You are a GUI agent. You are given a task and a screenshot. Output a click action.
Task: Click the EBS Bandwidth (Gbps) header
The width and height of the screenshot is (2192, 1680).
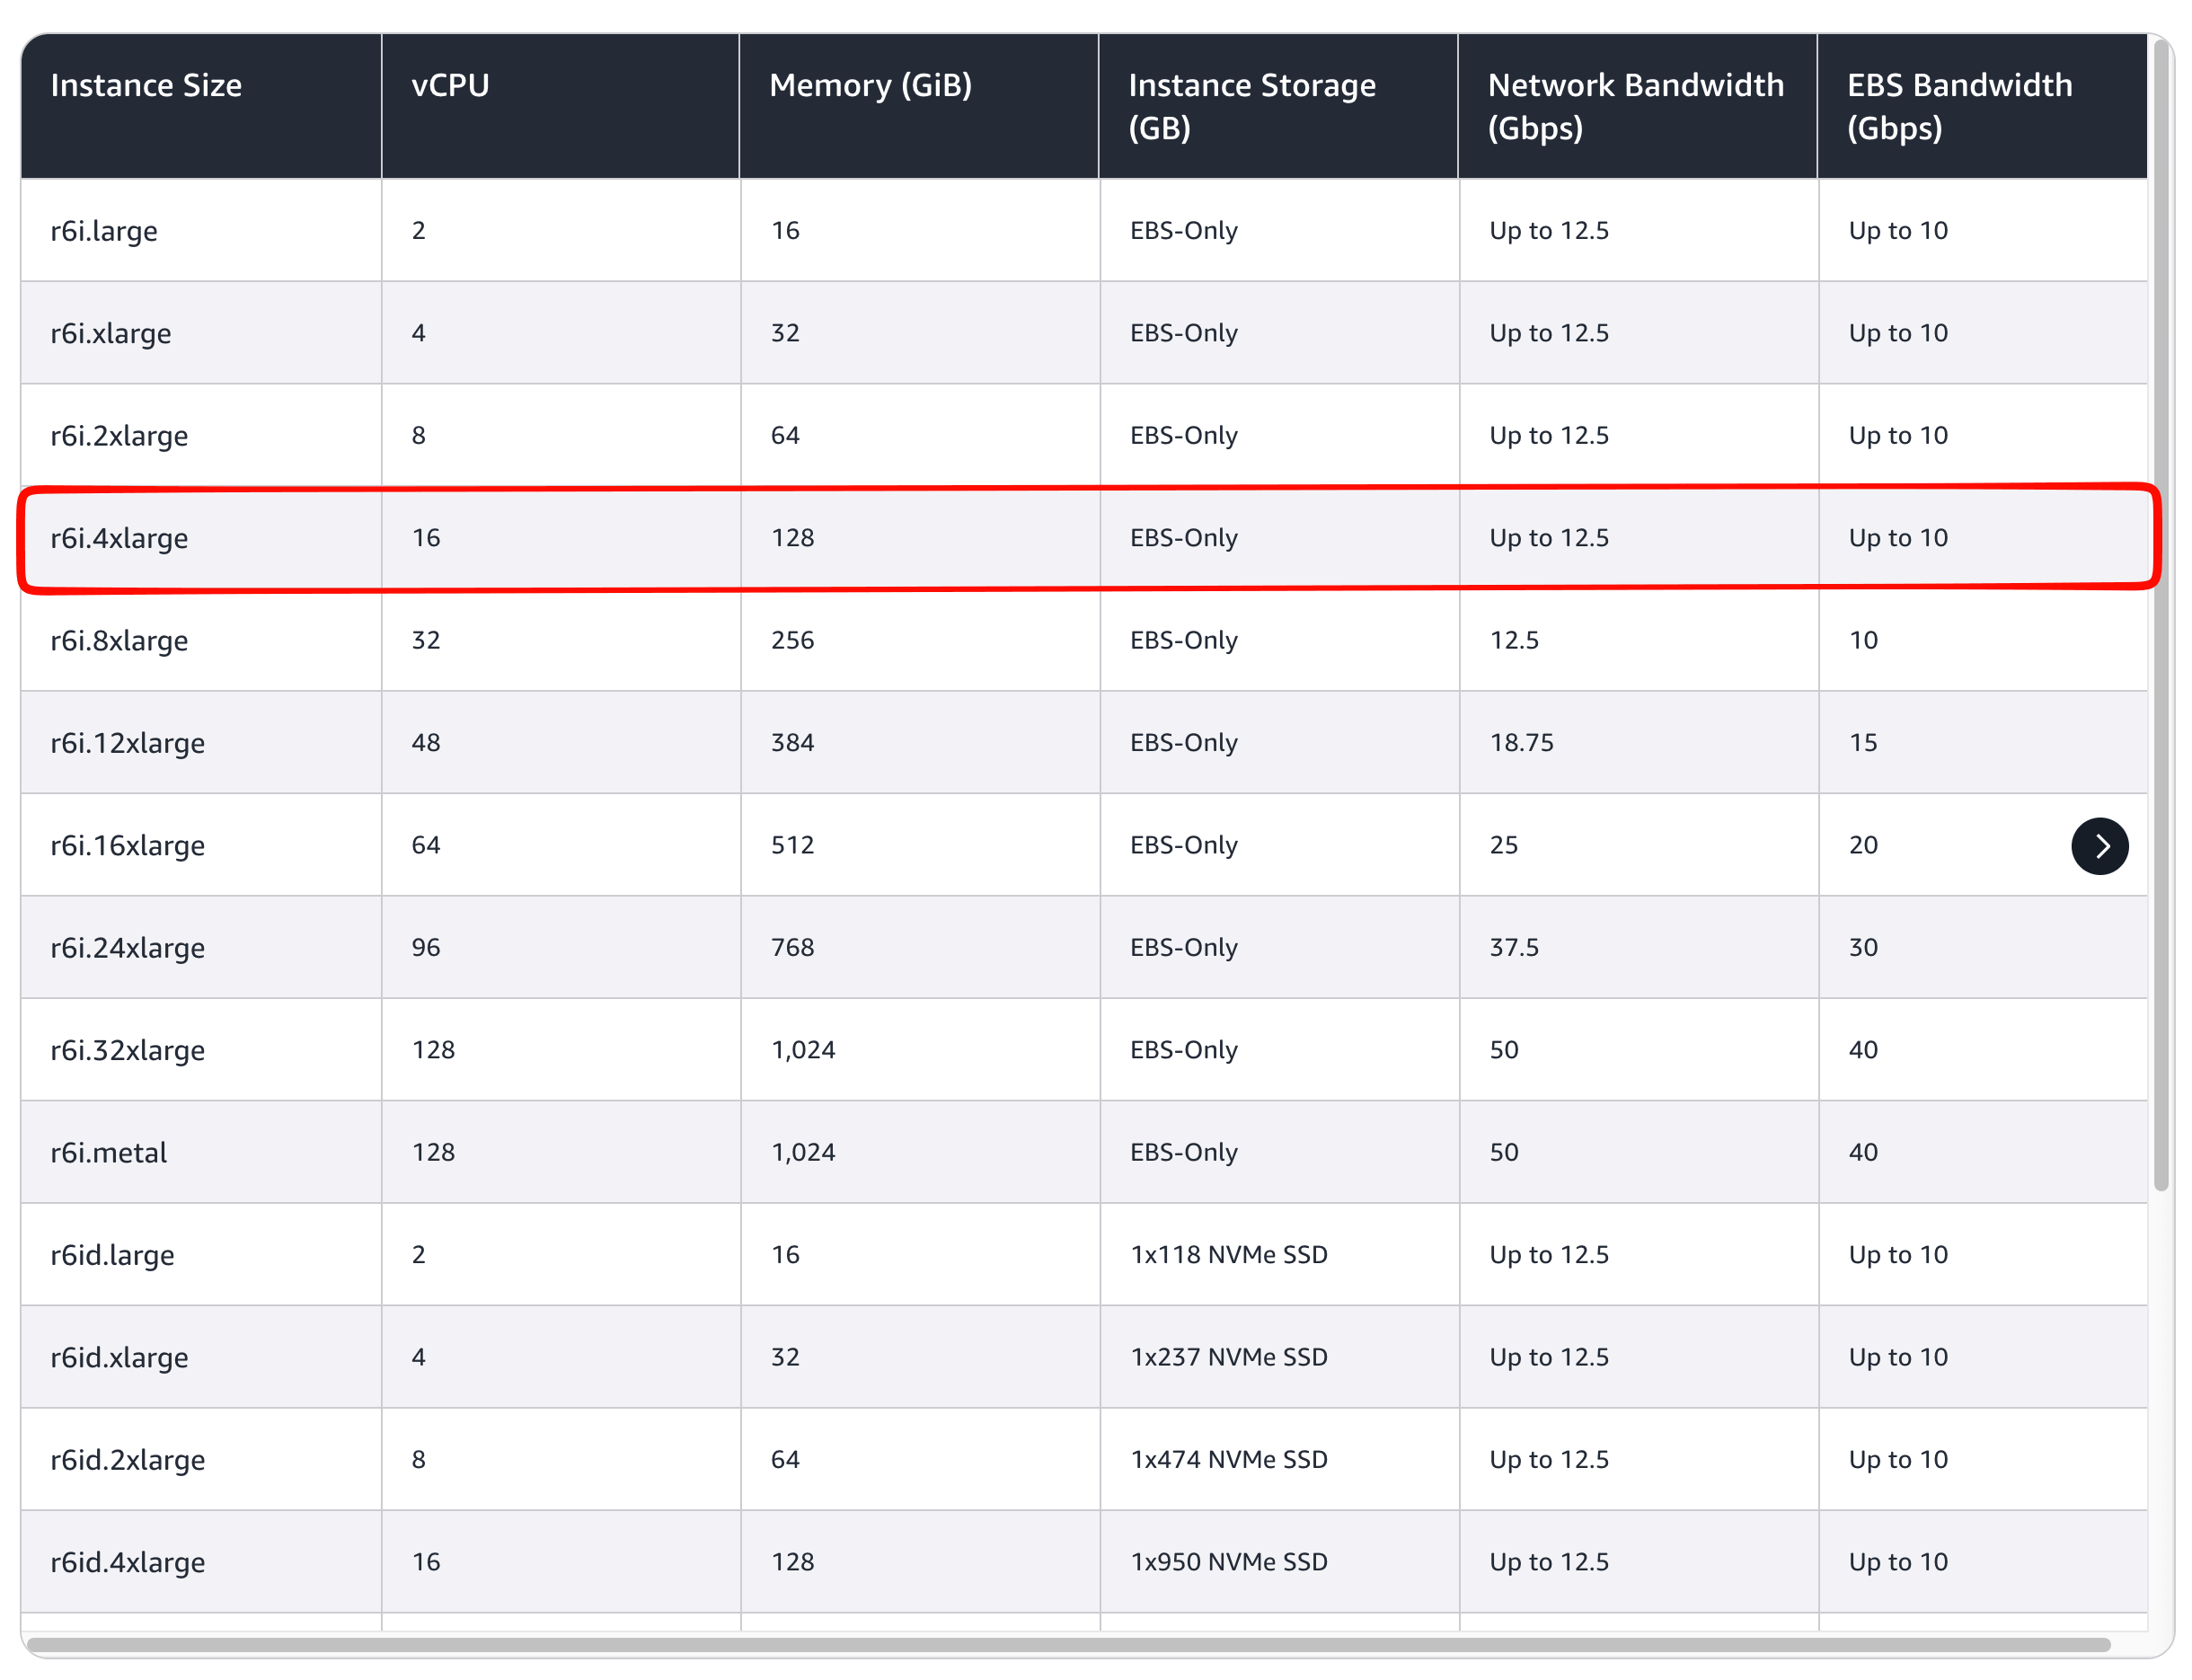click(x=1982, y=106)
